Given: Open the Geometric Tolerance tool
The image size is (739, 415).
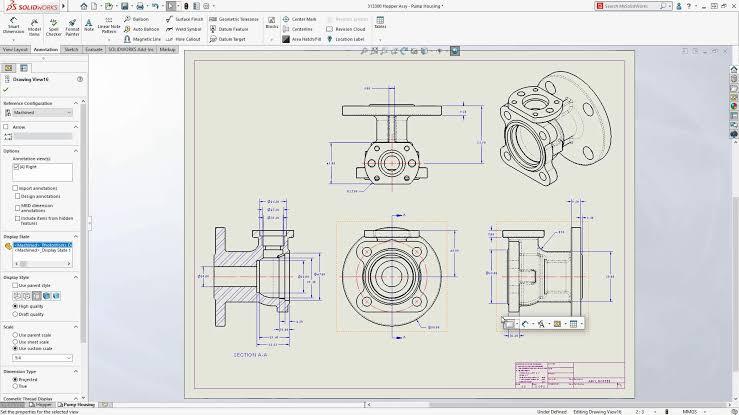Looking at the screenshot, I should [234, 19].
